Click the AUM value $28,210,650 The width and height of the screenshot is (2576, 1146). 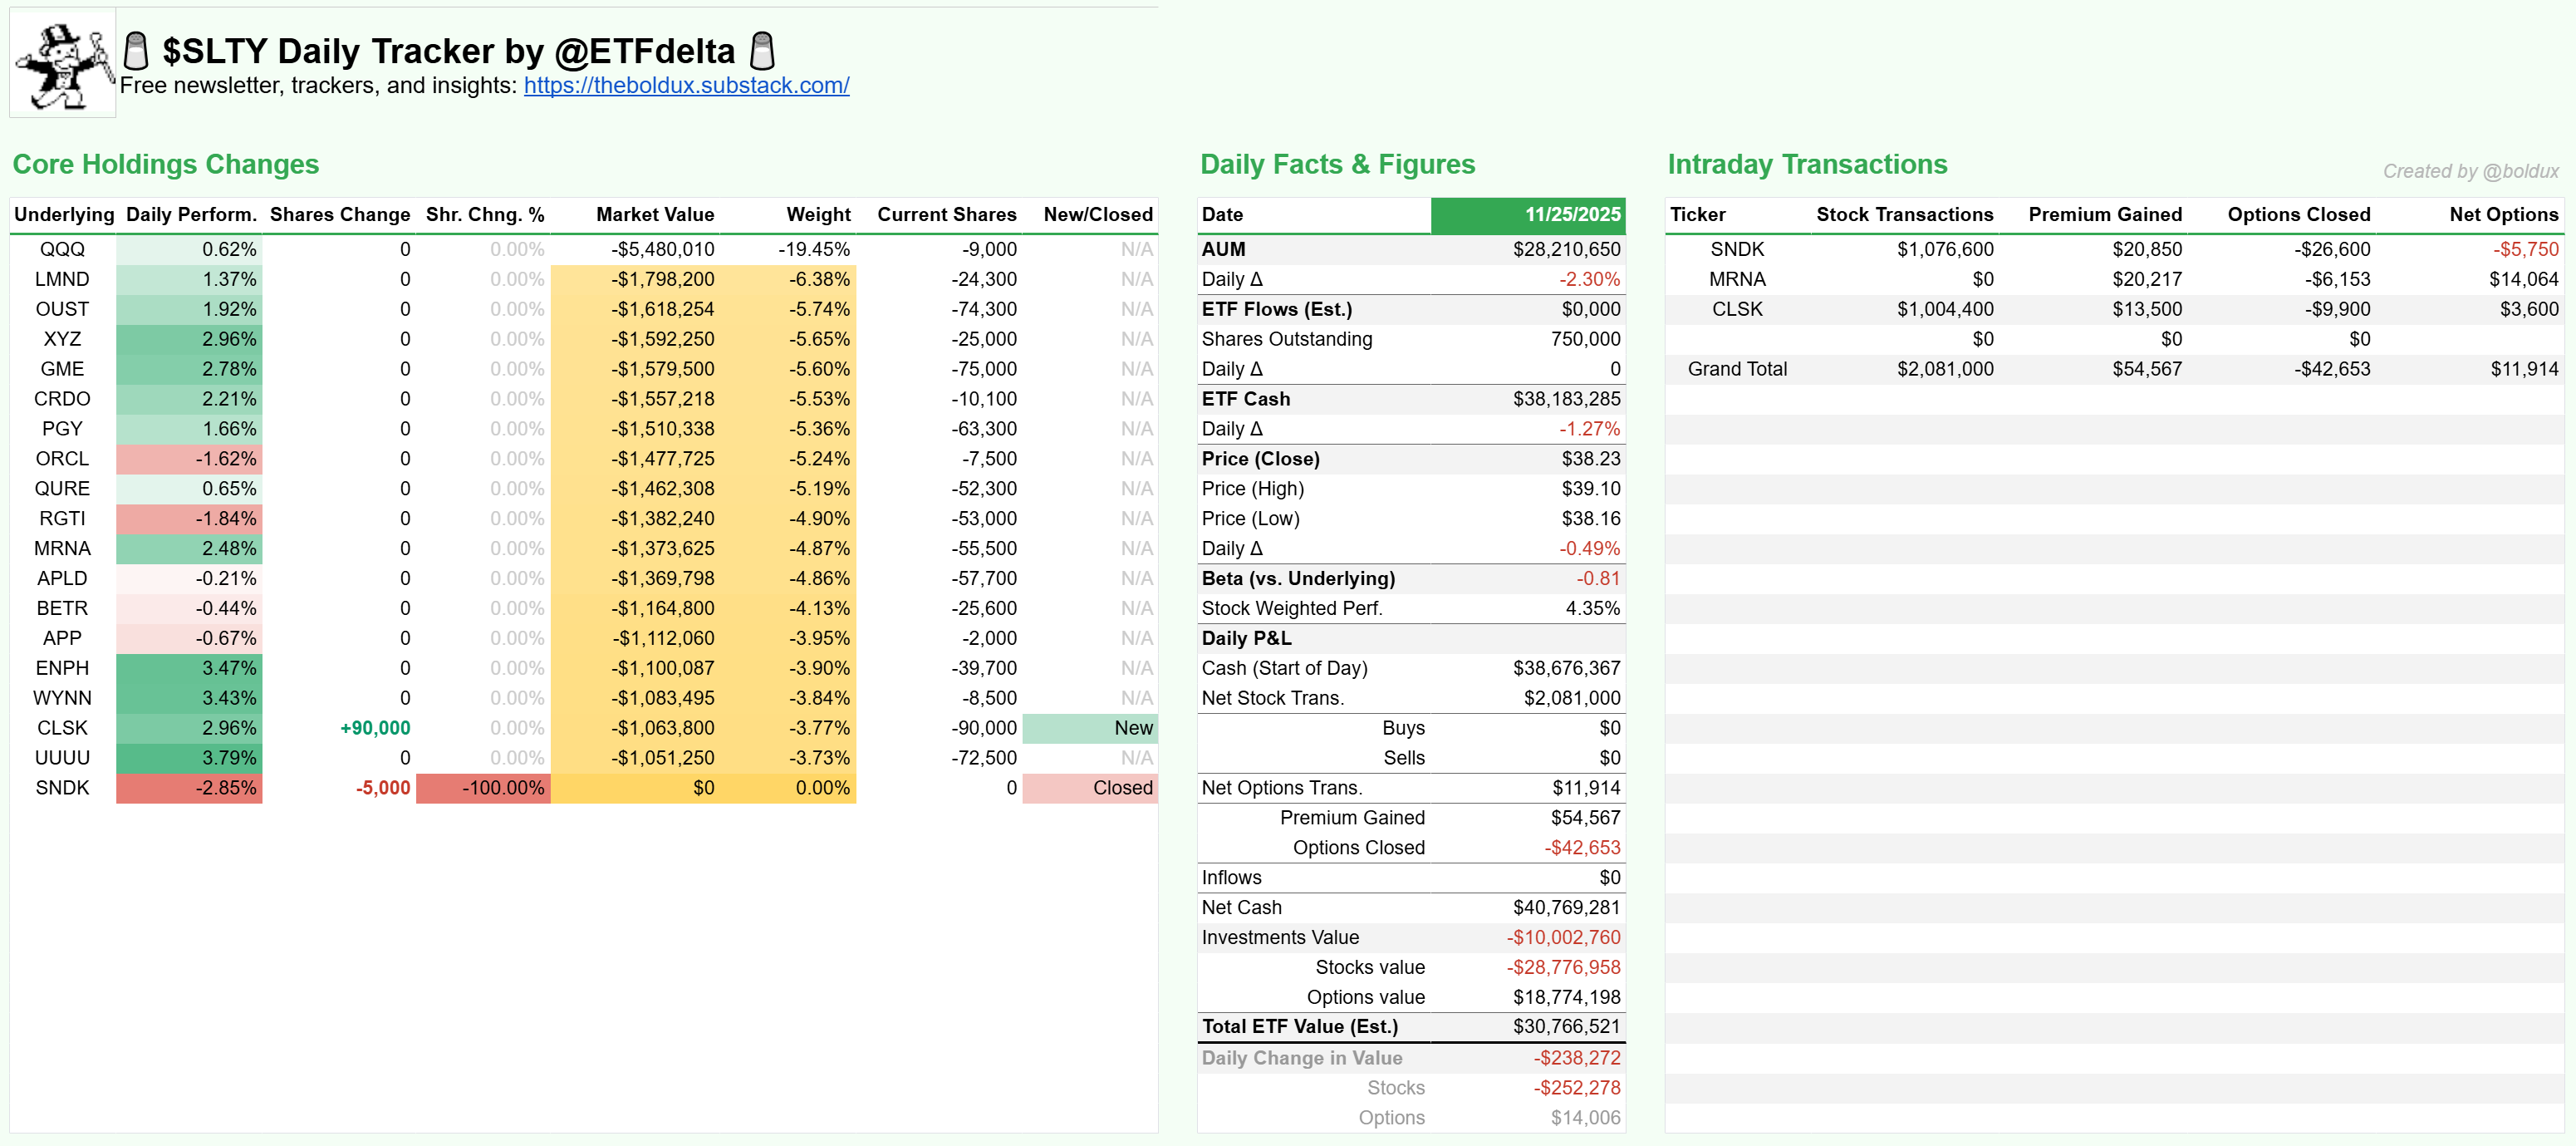click(x=1565, y=249)
